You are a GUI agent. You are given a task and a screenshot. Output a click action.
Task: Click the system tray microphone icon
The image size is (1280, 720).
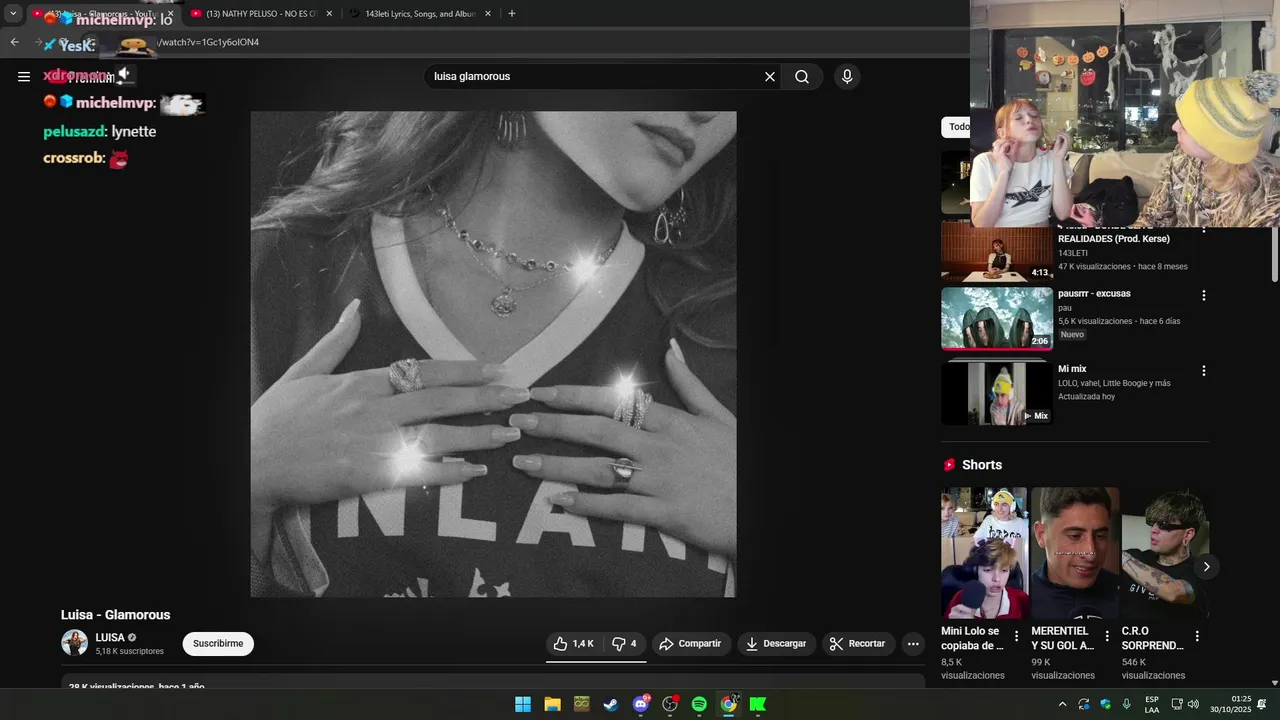click(1127, 704)
